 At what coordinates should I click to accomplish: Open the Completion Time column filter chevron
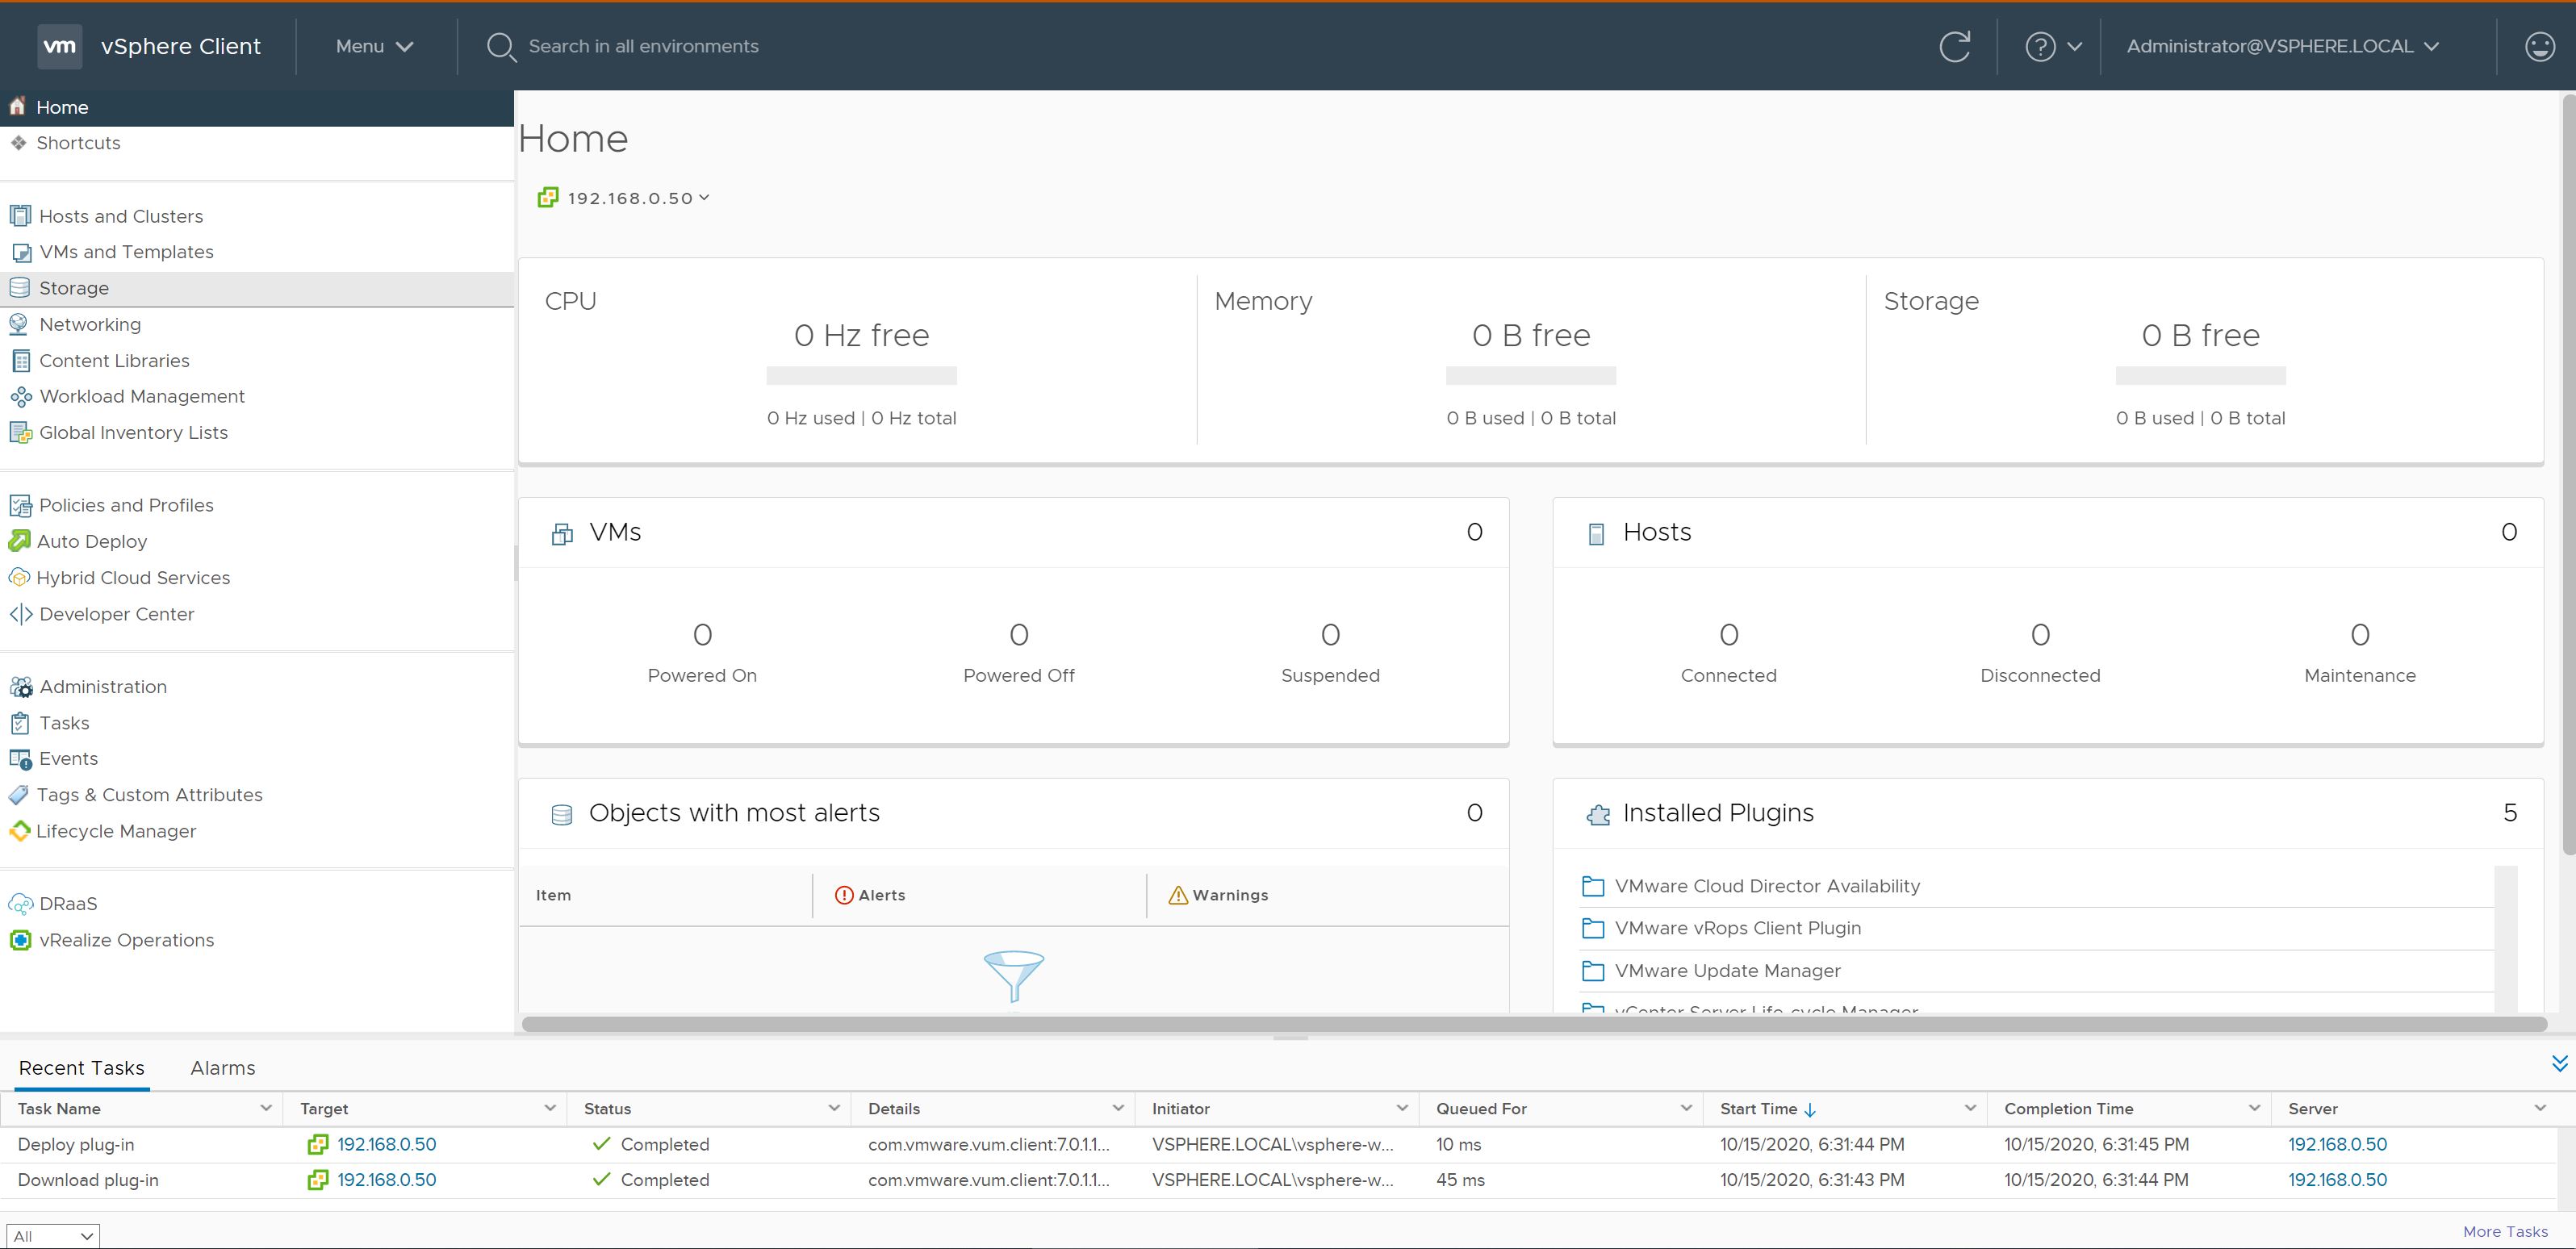pos(2254,1108)
